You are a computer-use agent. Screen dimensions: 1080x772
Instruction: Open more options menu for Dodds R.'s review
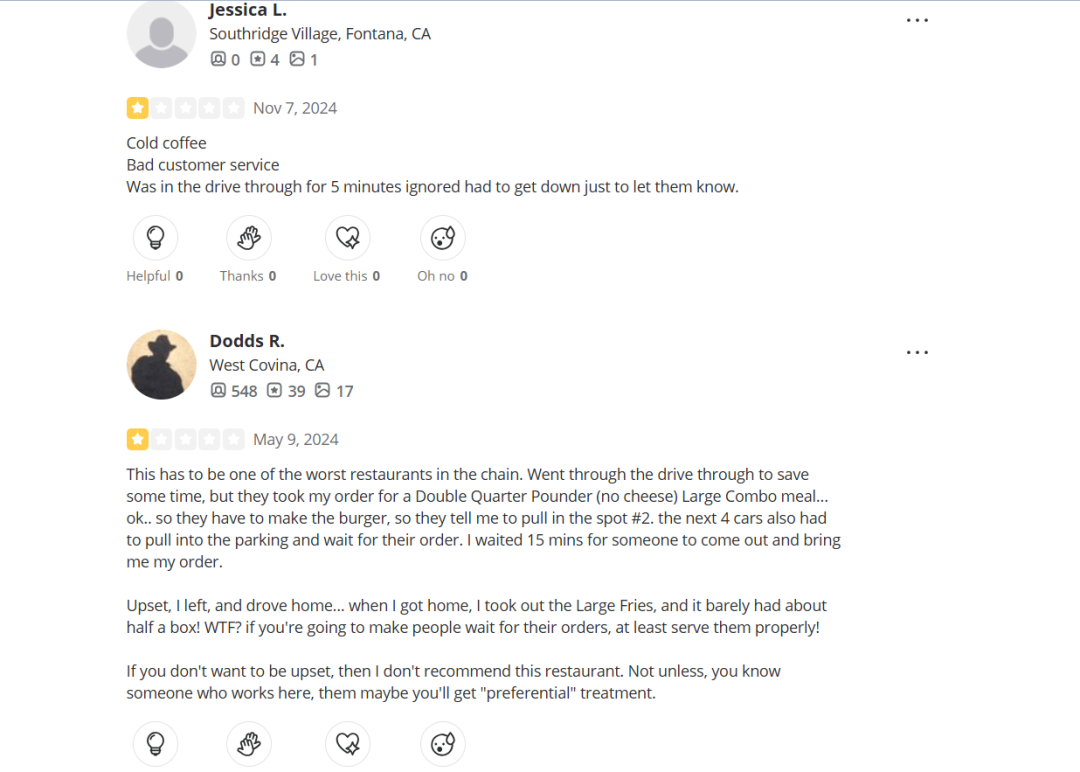pos(917,352)
